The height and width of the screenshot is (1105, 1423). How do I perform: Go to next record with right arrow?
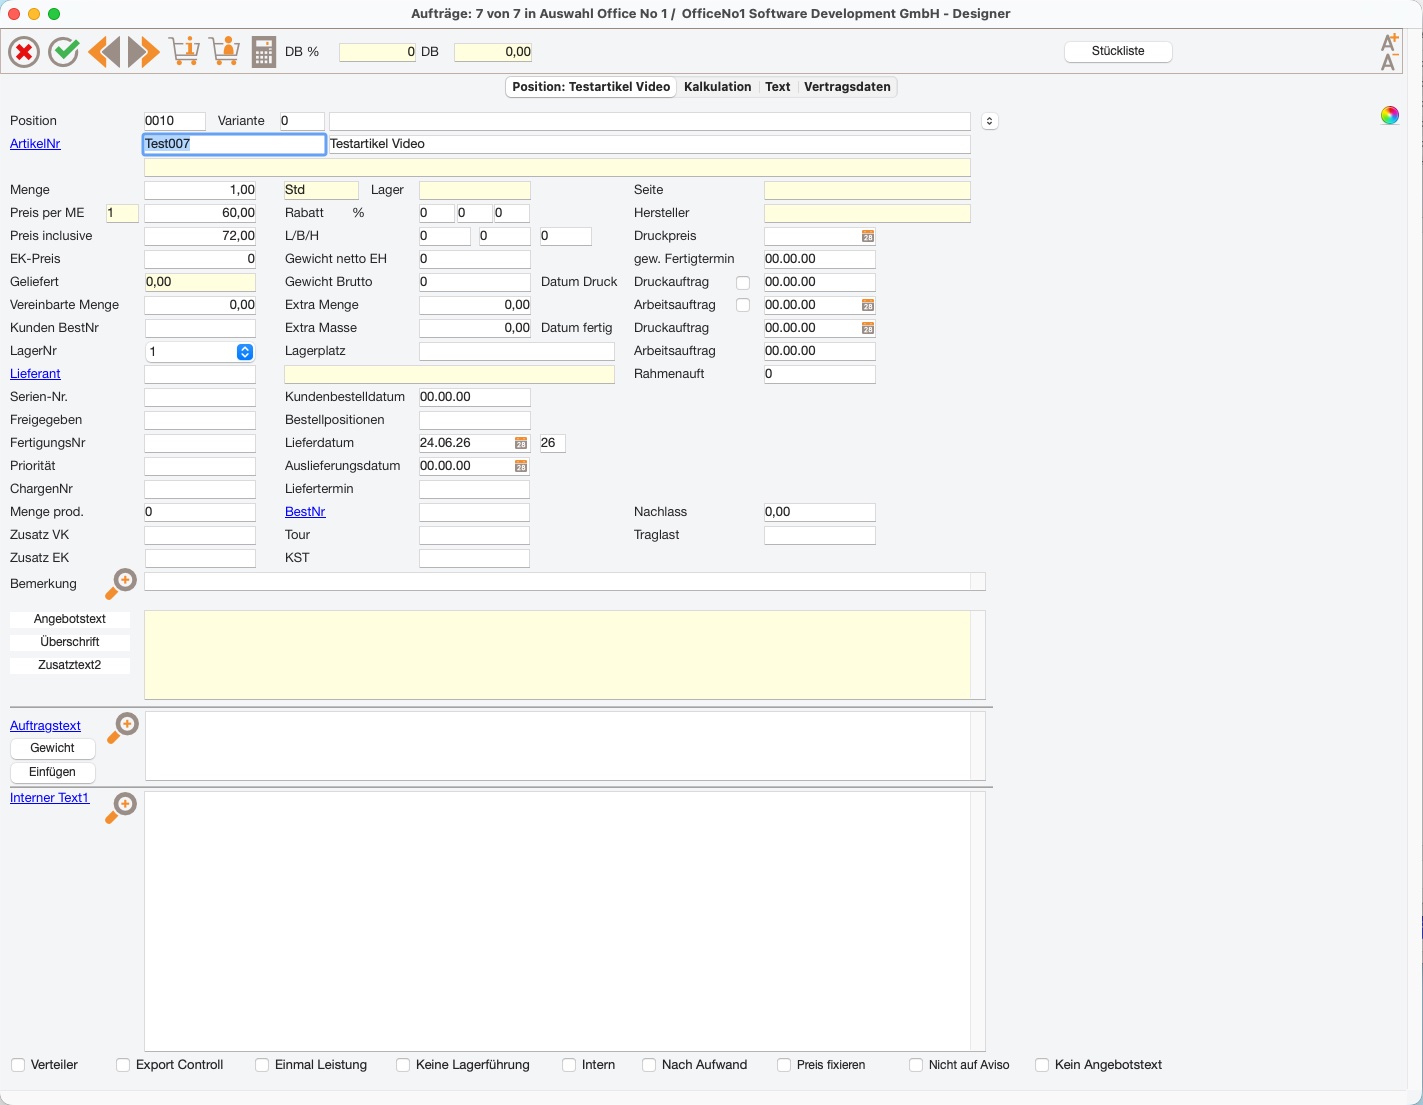point(143,52)
